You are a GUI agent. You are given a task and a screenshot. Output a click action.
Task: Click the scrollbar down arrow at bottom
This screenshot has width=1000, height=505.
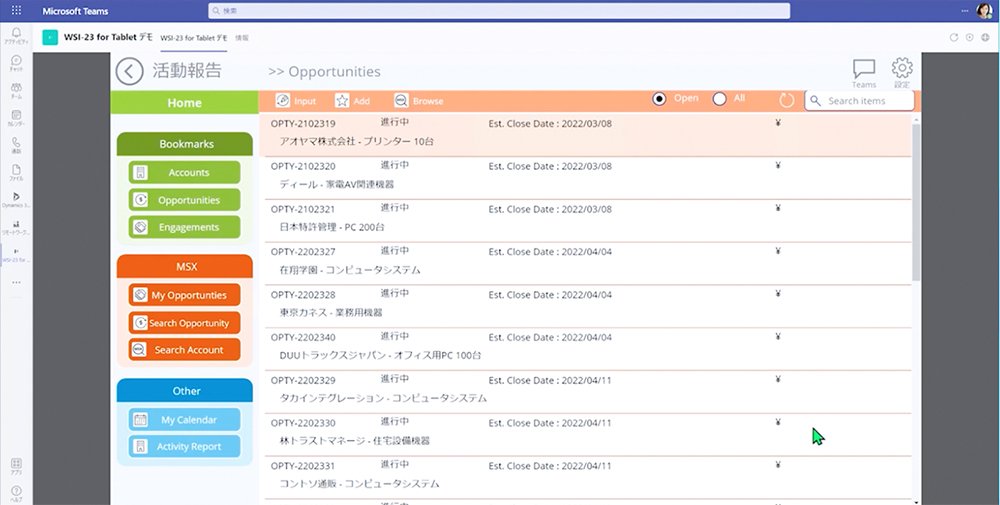click(x=916, y=502)
